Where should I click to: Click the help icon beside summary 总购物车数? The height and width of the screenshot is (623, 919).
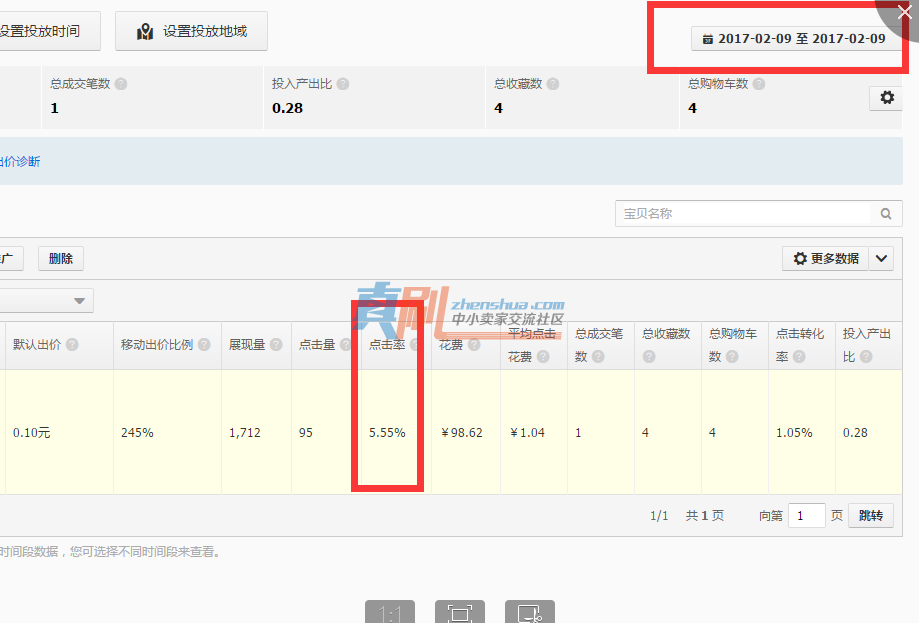click(x=758, y=84)
